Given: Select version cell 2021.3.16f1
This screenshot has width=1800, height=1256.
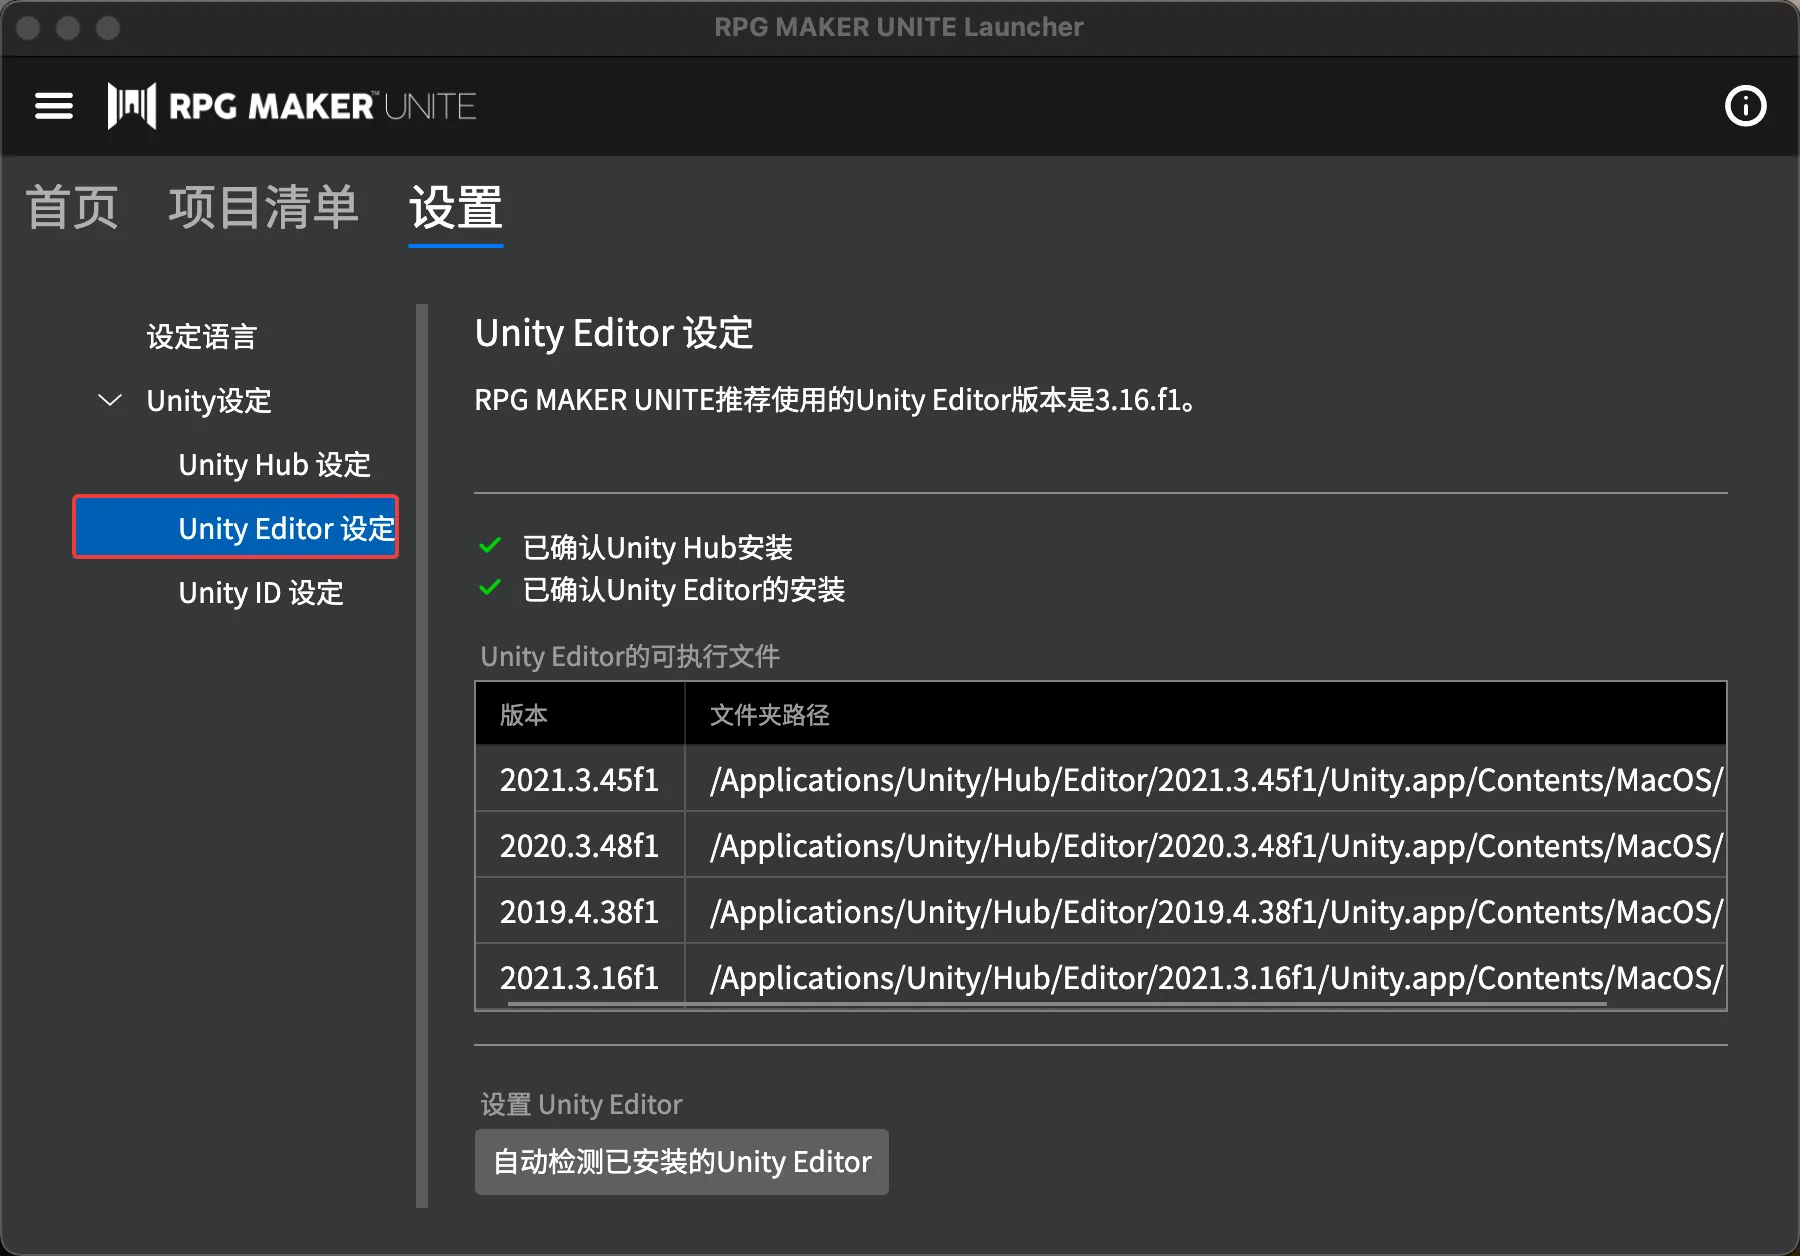Looking at the screenshot, I should 580,977.
